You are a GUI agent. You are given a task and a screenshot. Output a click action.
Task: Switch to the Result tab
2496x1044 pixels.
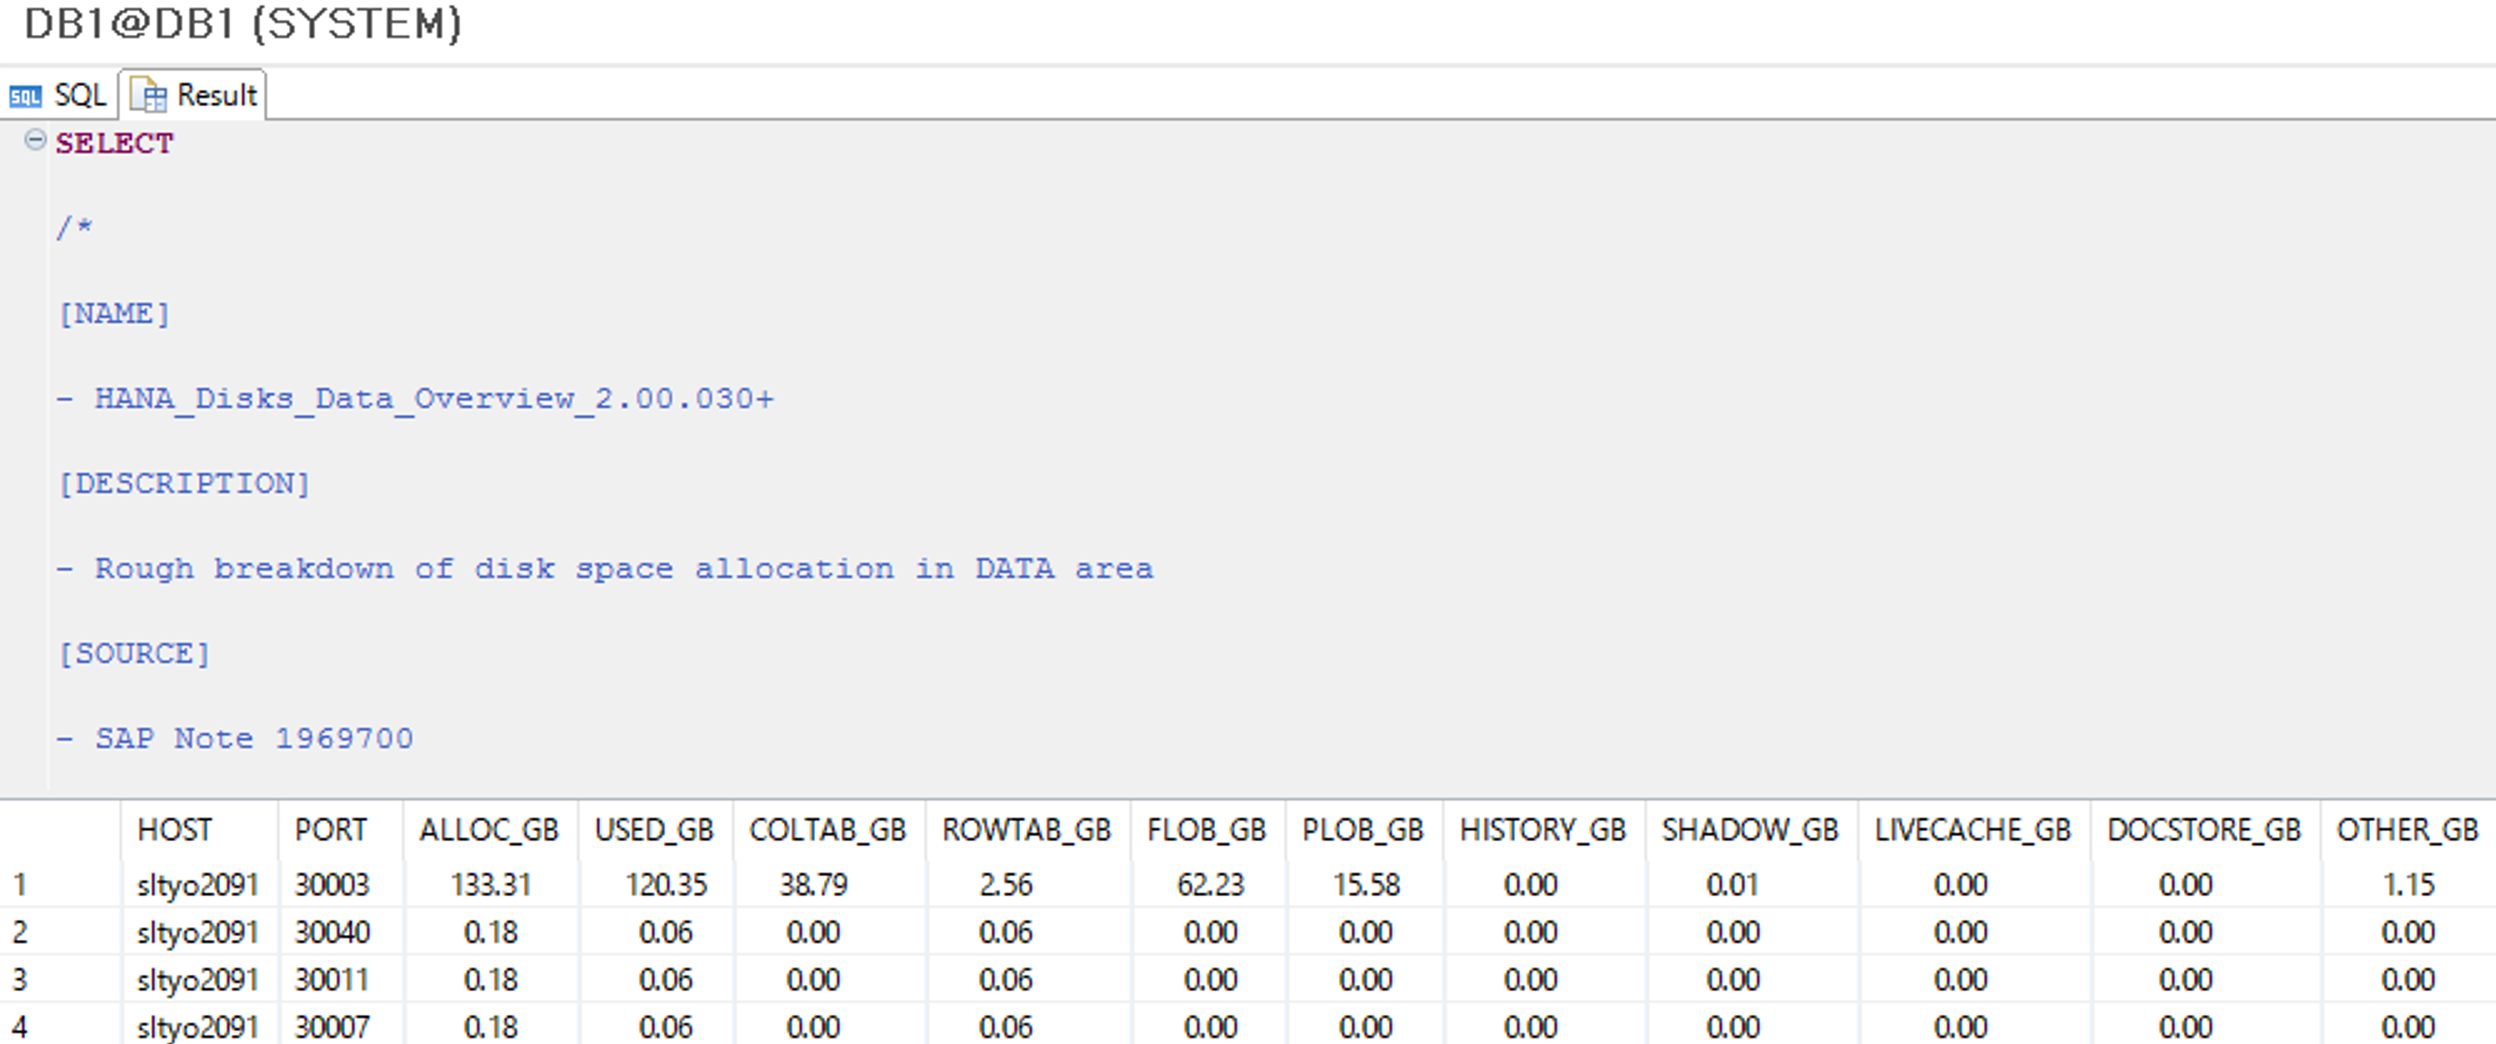(193, 95)
